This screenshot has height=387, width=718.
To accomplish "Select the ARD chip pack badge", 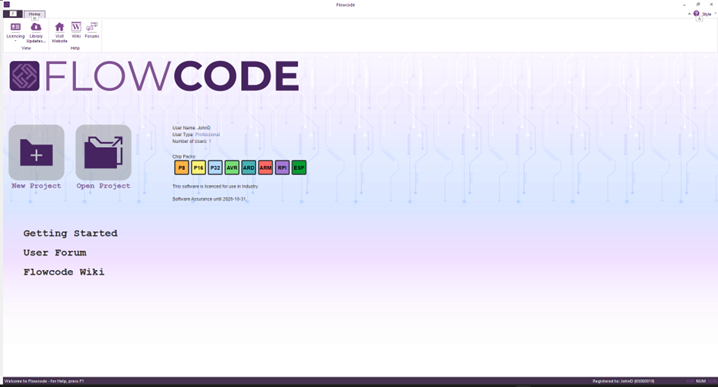I will click(249, 168).
